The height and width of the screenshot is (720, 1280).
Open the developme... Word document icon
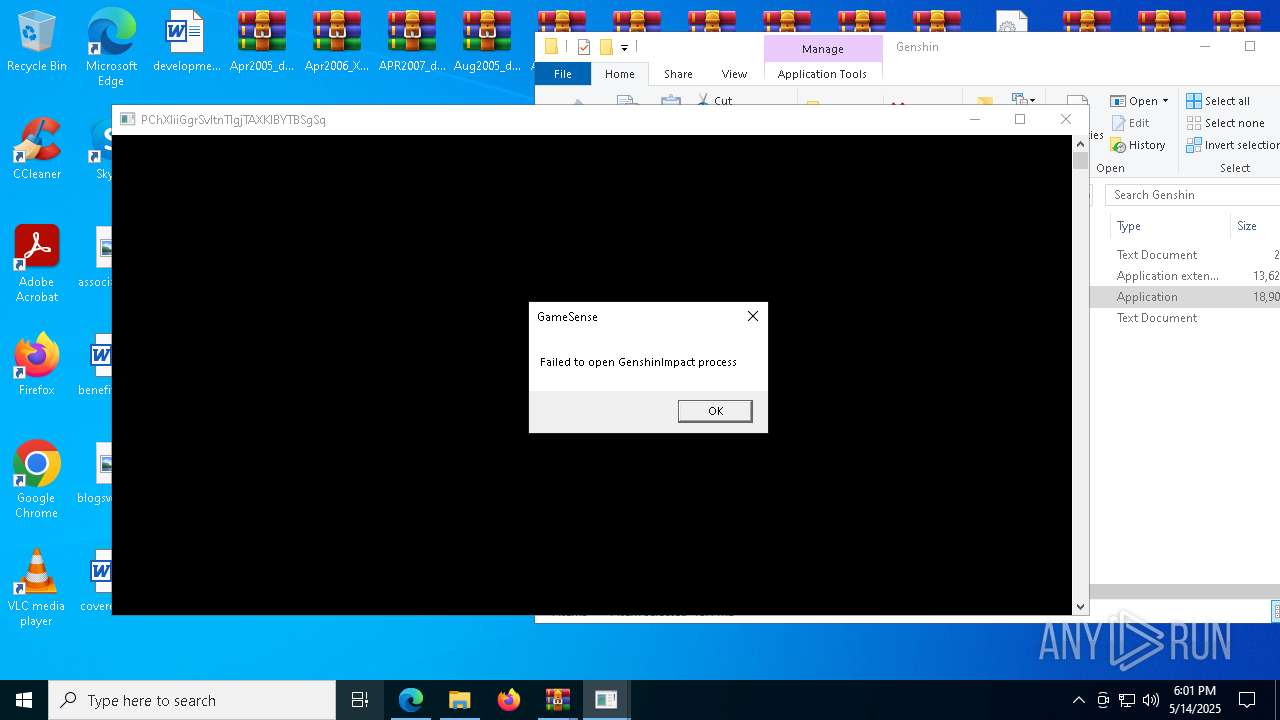[186, 42]
